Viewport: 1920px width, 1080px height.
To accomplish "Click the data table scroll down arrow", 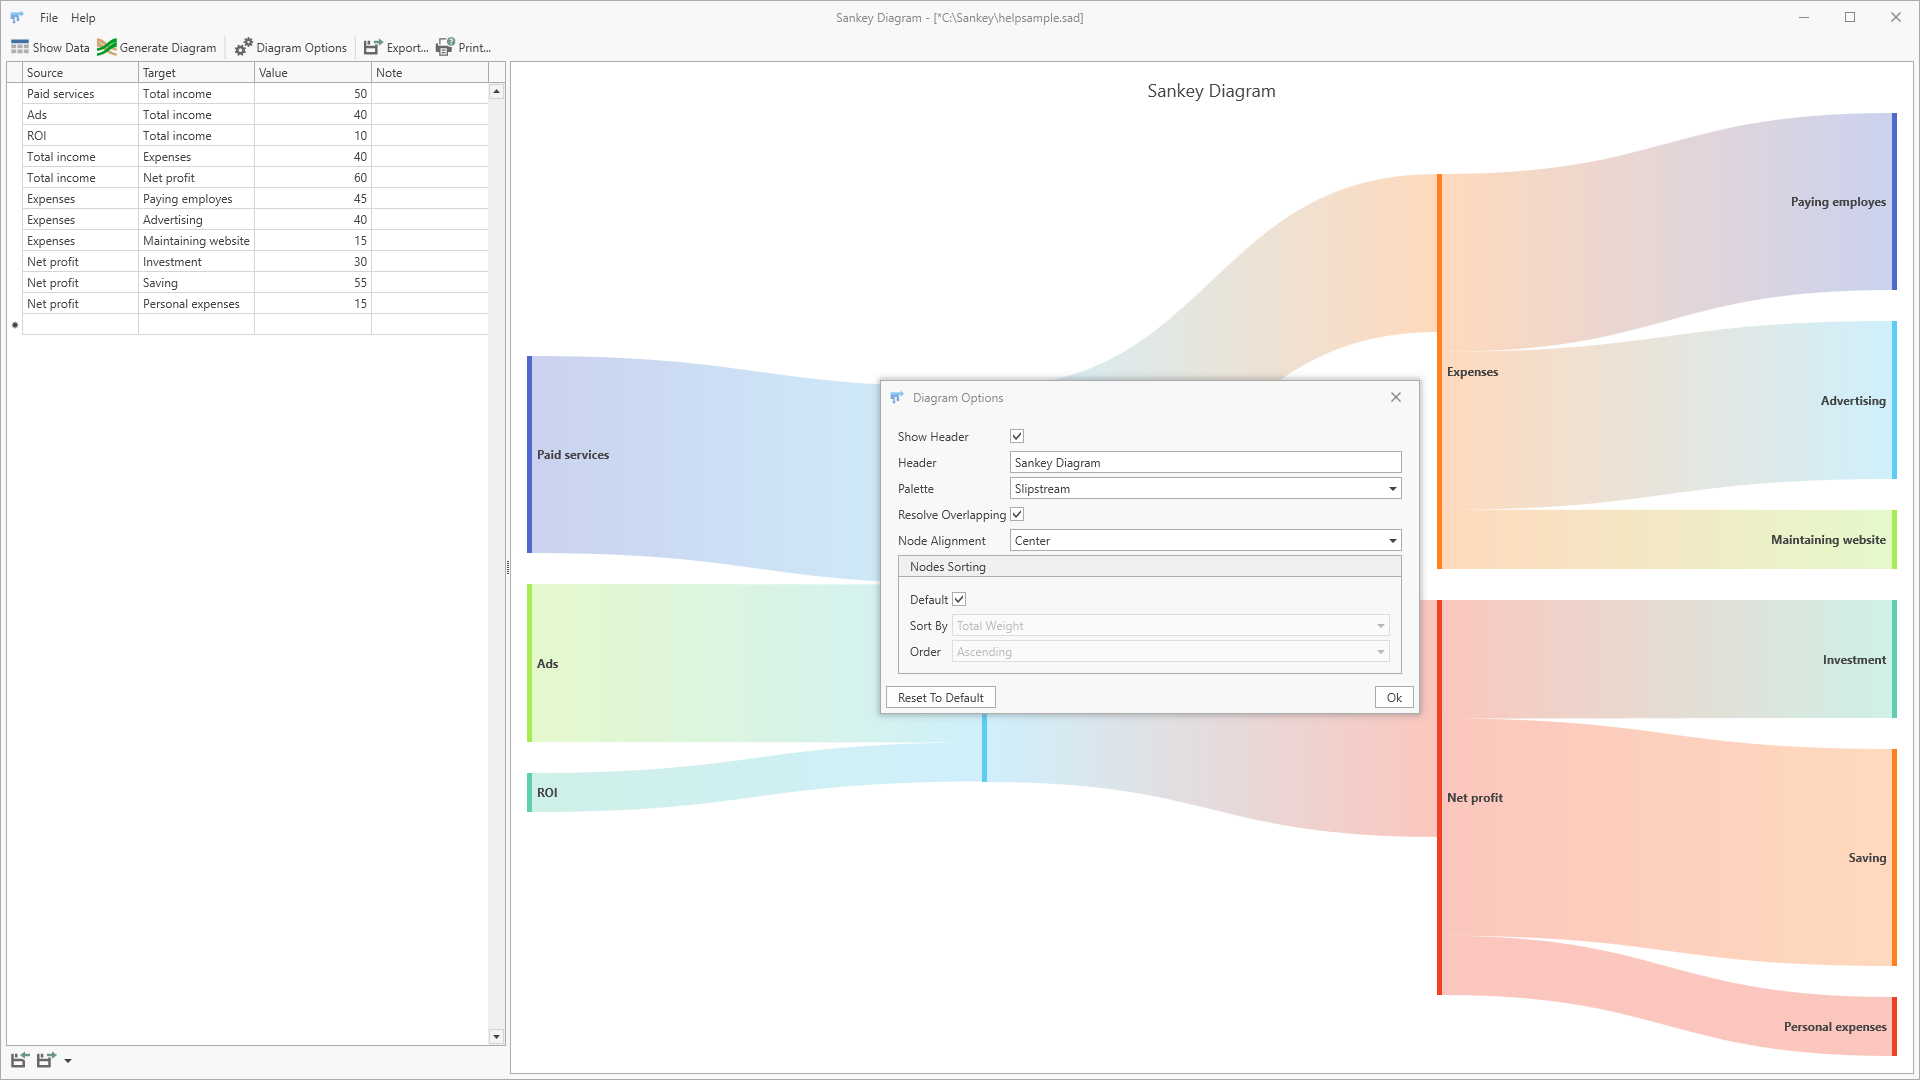I will tap(496, 1037).
